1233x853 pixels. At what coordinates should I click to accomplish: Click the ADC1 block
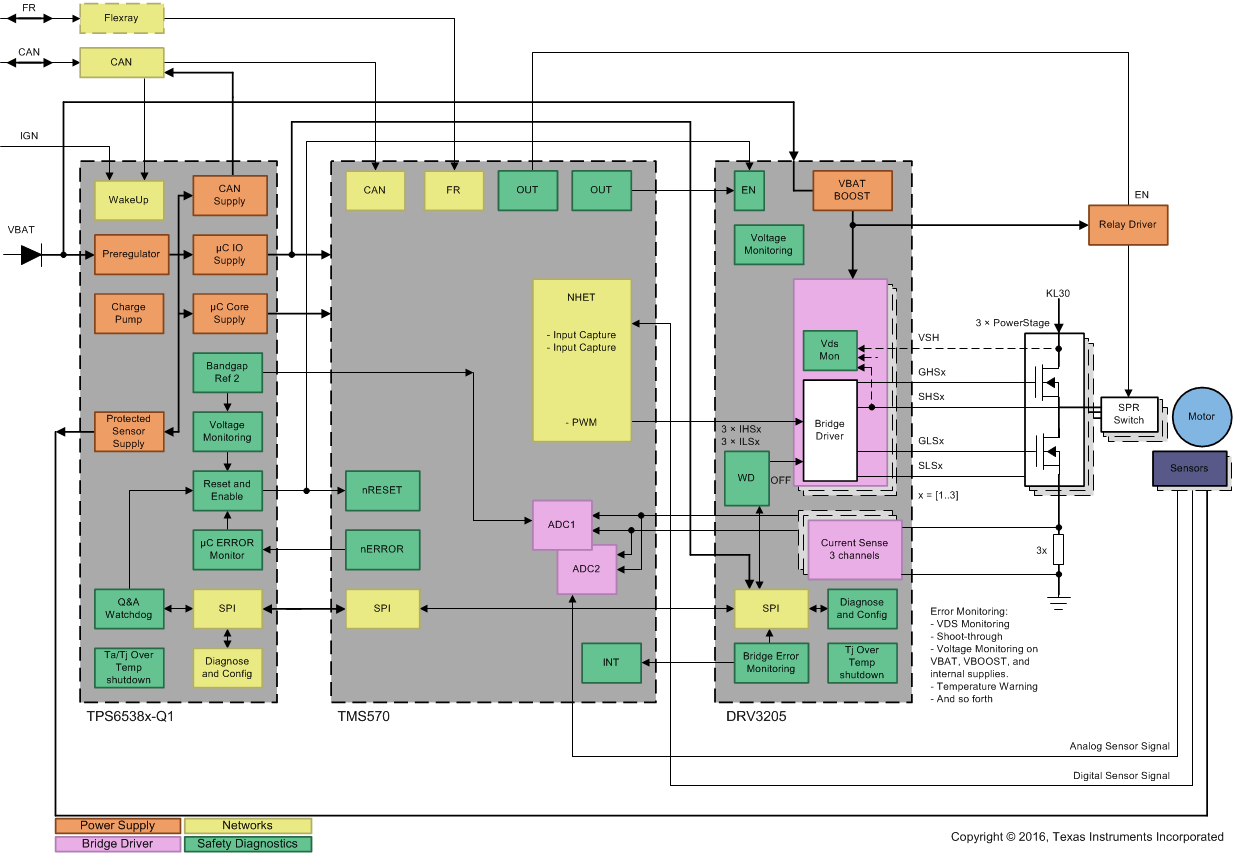click(560, 527)
